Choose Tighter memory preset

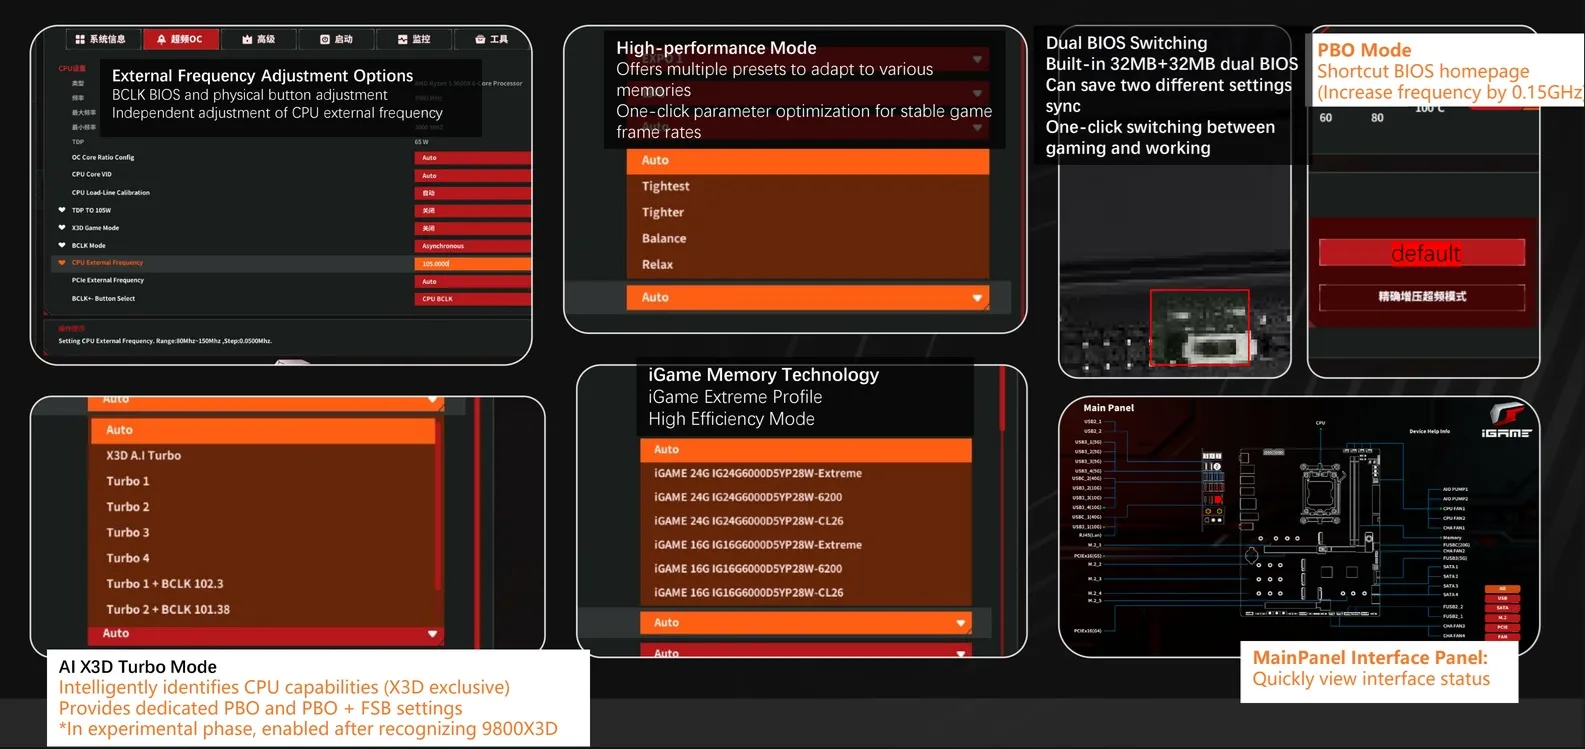click(x=808, y=212)
